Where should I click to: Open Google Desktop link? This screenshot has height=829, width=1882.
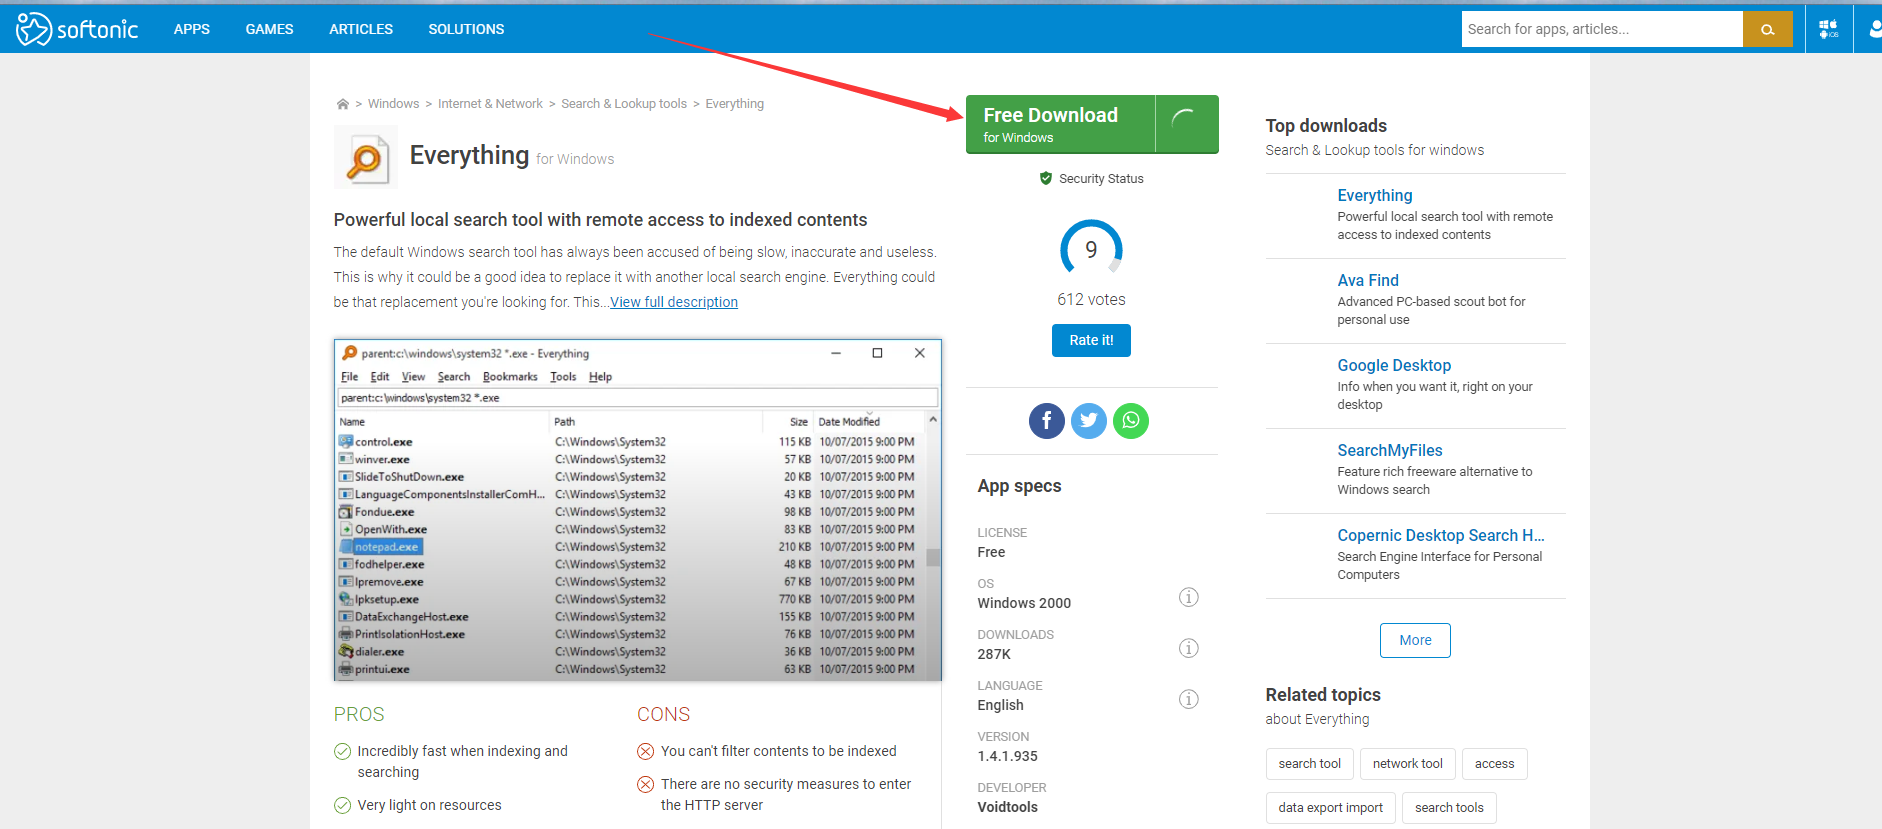click(x=1394, y=365)
